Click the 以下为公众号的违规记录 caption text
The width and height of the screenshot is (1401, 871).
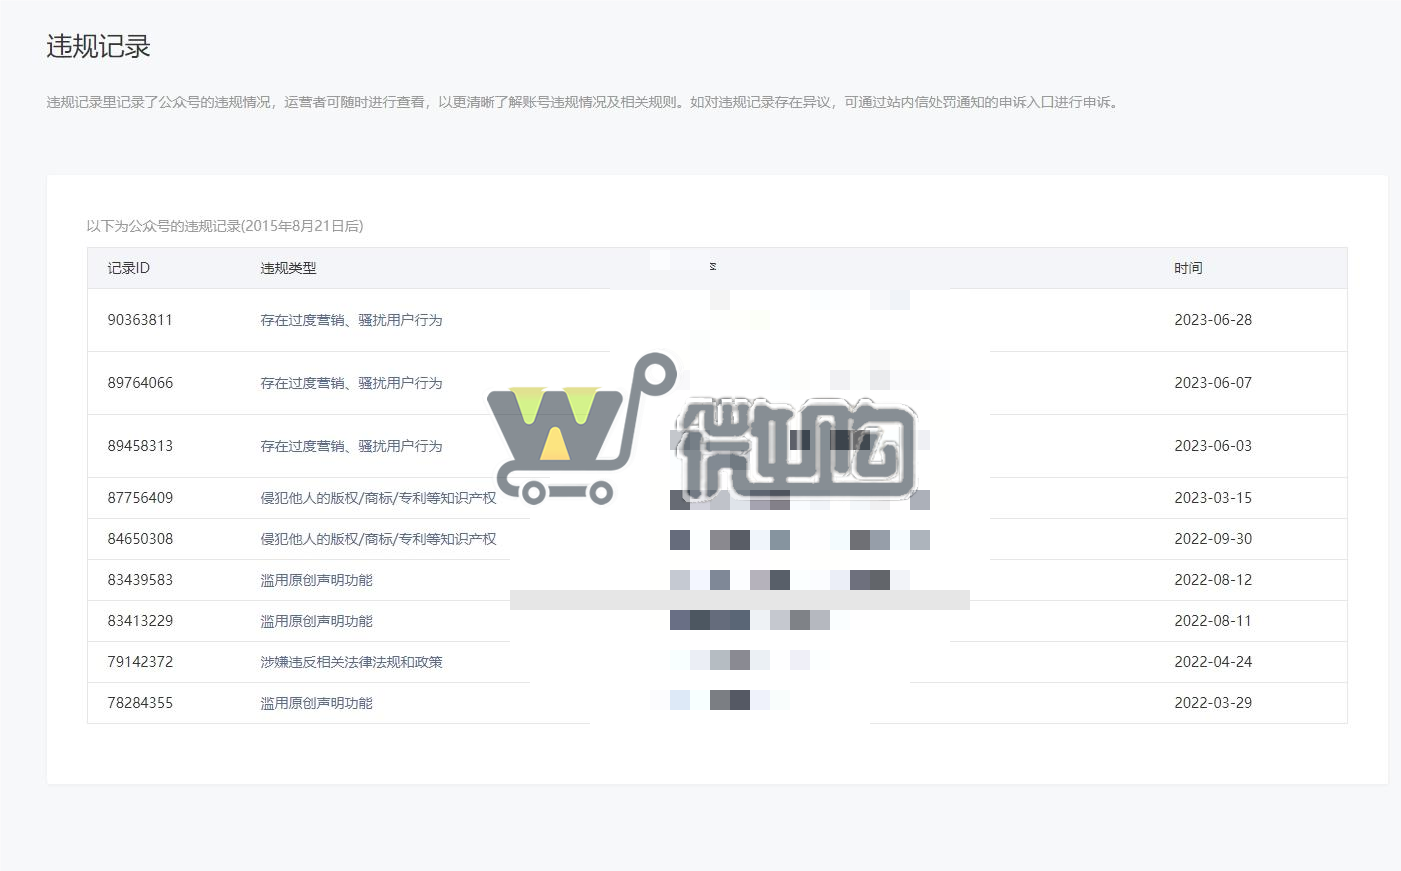pos(225,226)
